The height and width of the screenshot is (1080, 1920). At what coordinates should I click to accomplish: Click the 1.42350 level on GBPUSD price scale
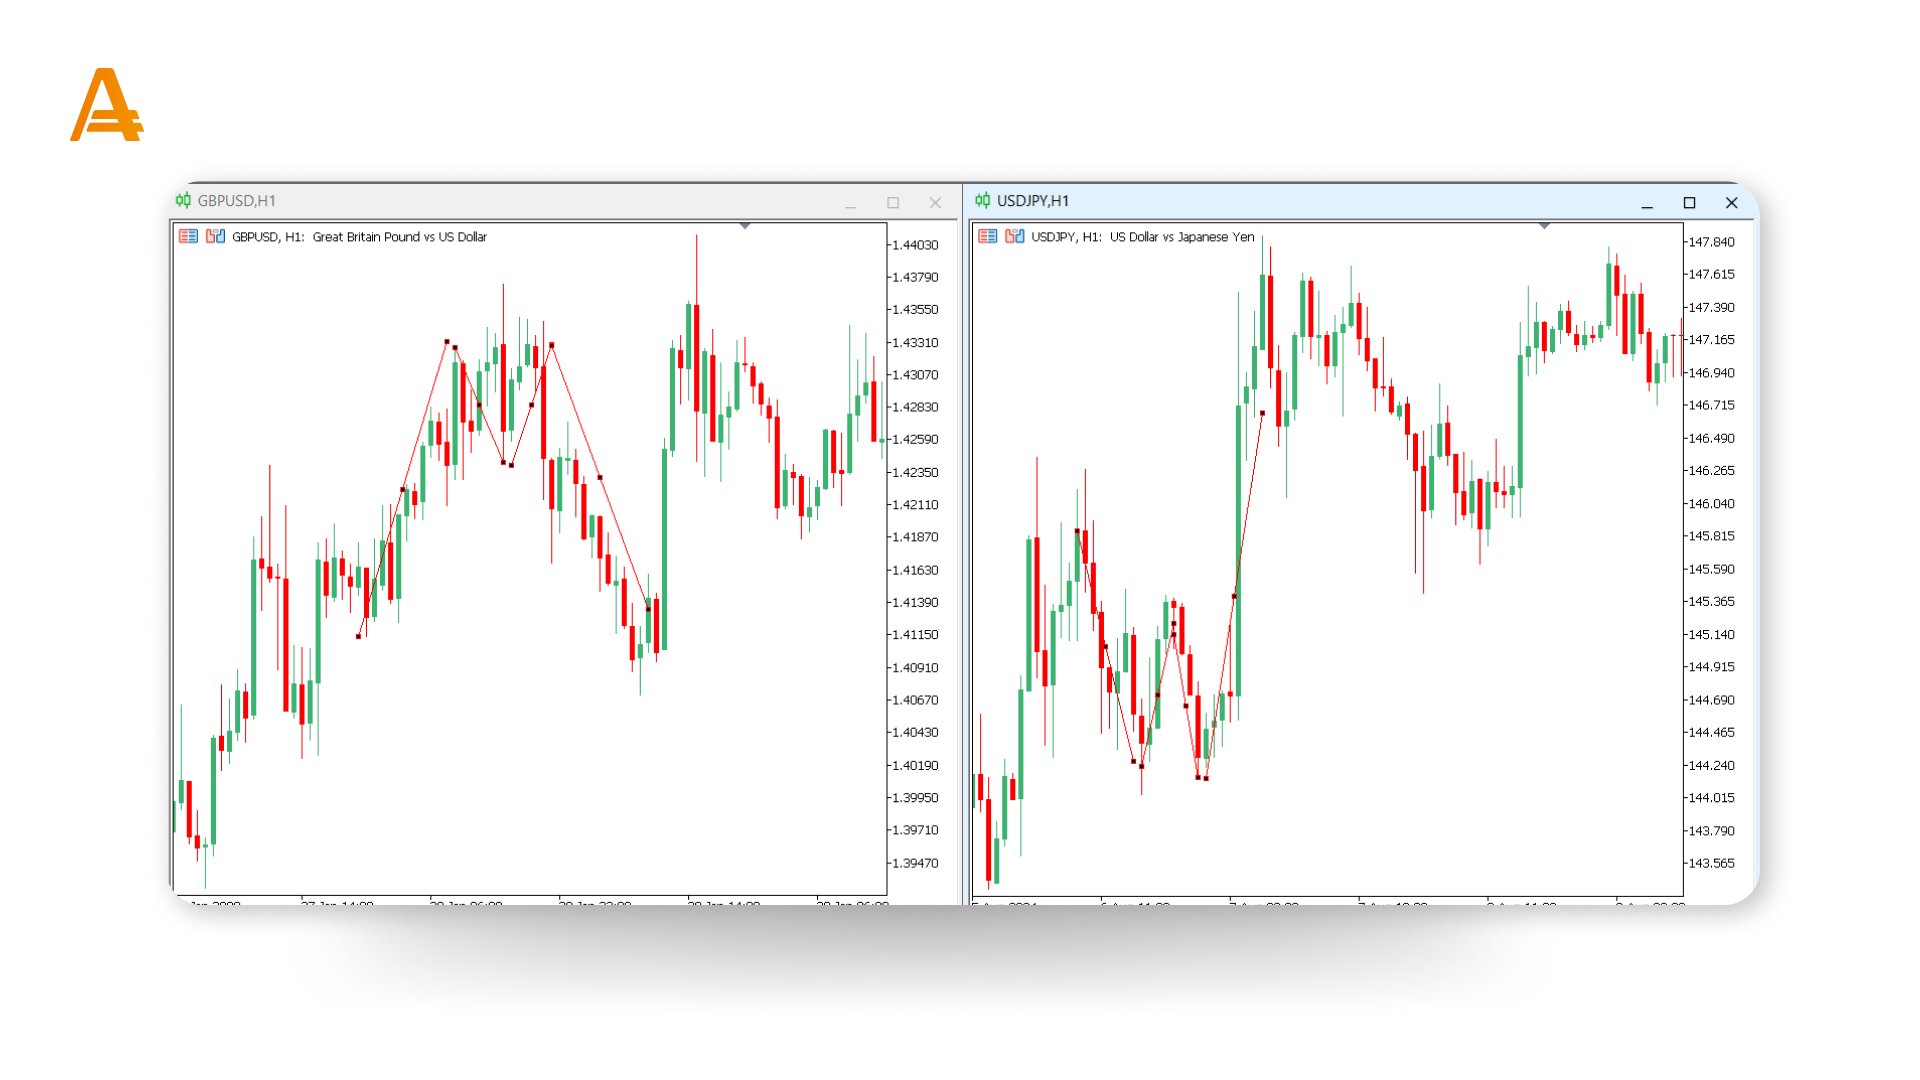coord(914,472)
